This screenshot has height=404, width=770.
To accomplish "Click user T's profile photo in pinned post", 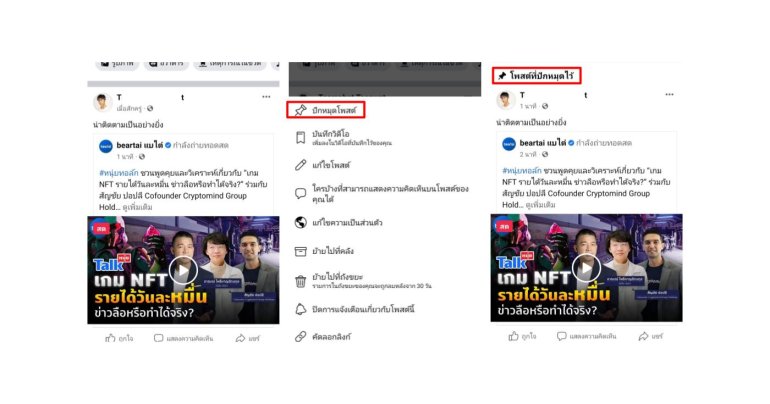I will [505, 100].
